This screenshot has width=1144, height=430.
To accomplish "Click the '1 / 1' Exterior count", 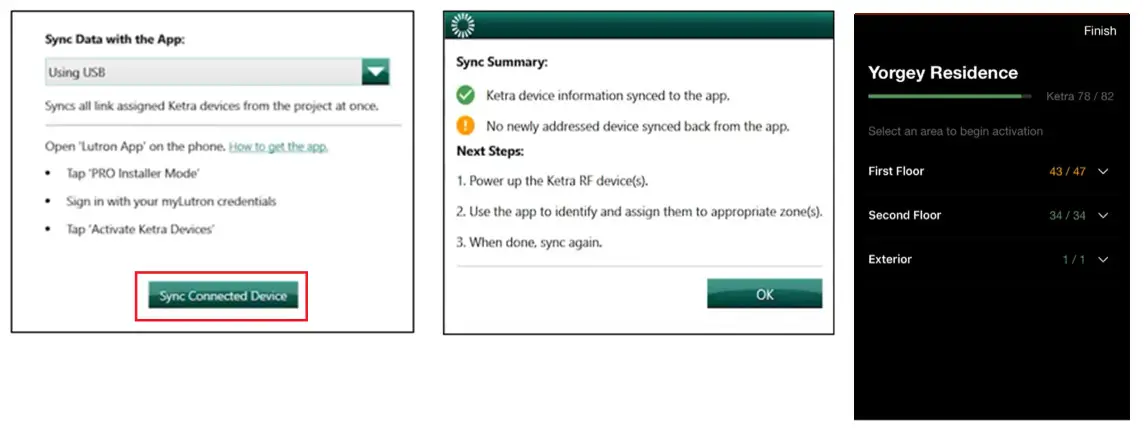I will coord(1074,259).
